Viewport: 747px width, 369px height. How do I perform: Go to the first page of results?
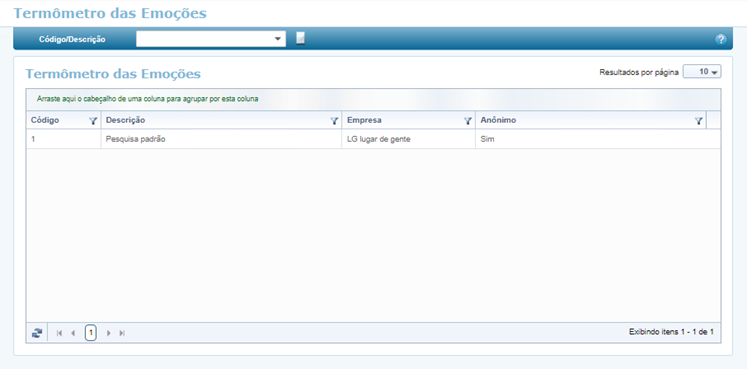(x=60, y=333)
